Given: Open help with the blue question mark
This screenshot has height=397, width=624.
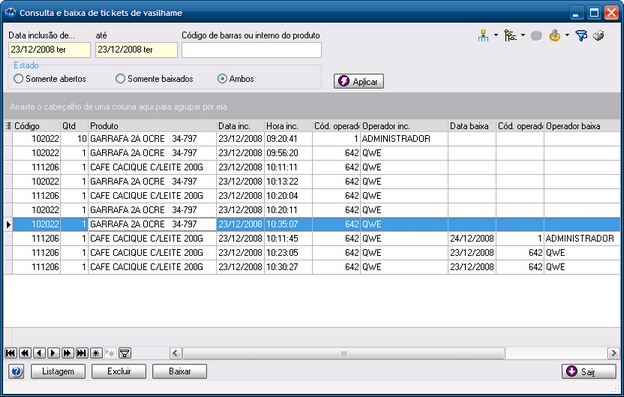Looking at the screenshot, I should pyautogui.click(x=16, y=372).
